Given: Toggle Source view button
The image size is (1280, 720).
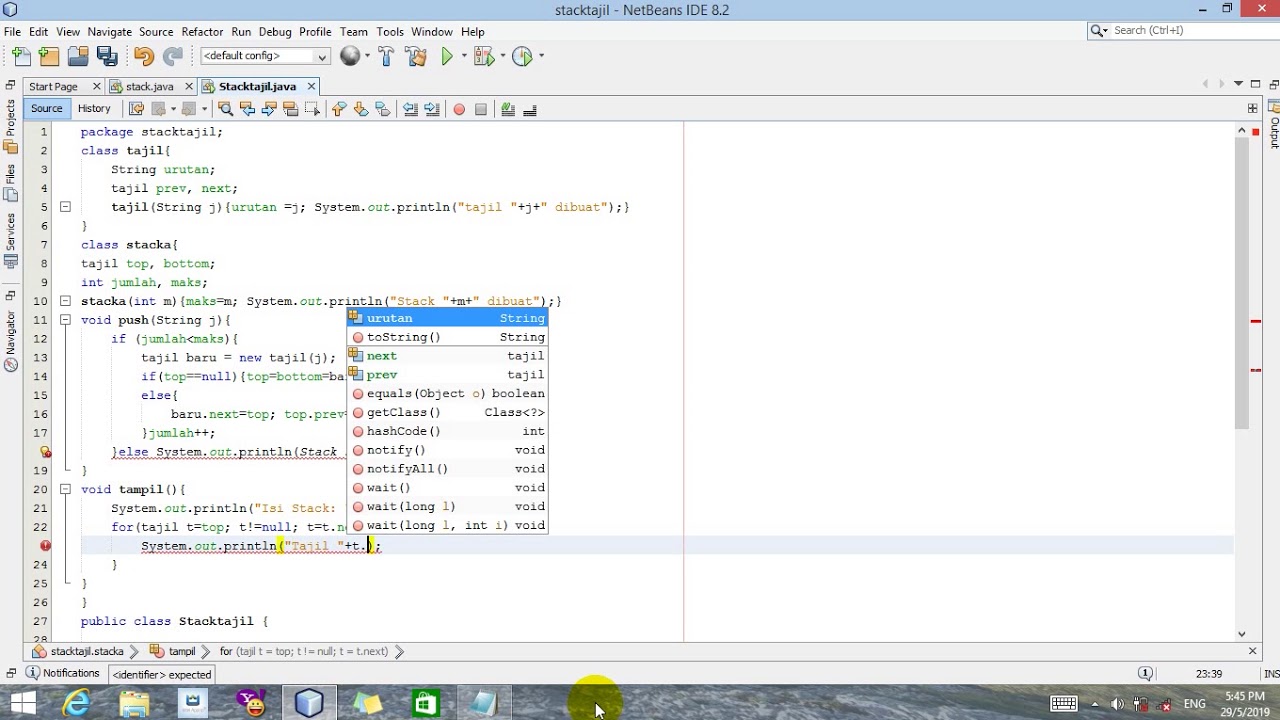Looking at the screenshot, I should pyautogui.click(x=46, y=108).
